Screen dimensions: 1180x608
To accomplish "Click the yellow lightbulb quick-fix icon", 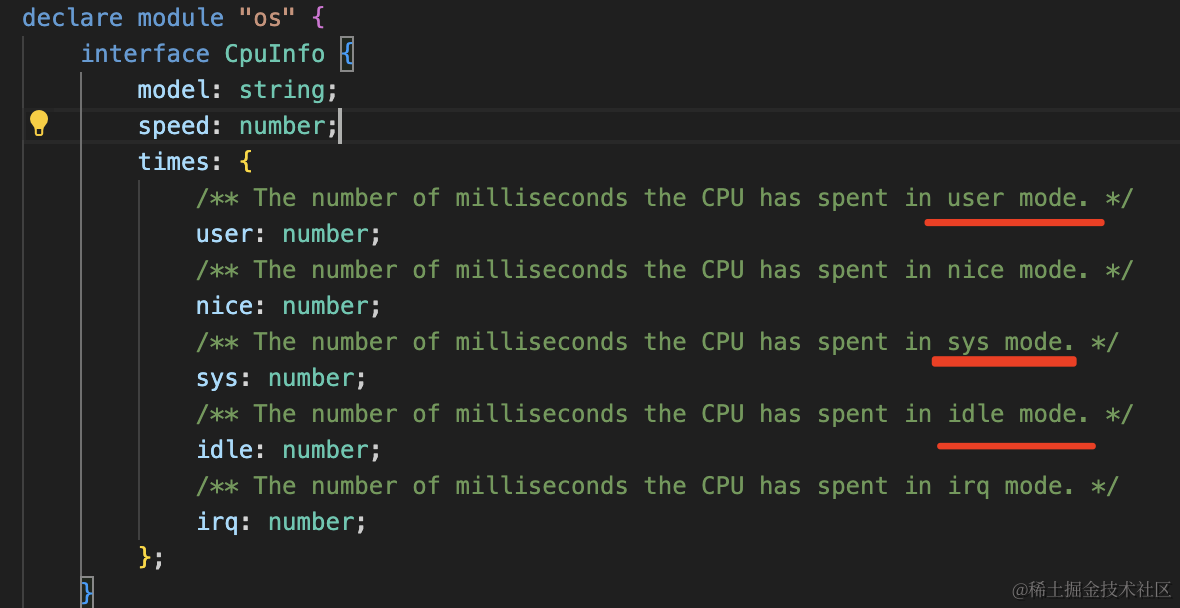I will [x=38, y=123].
